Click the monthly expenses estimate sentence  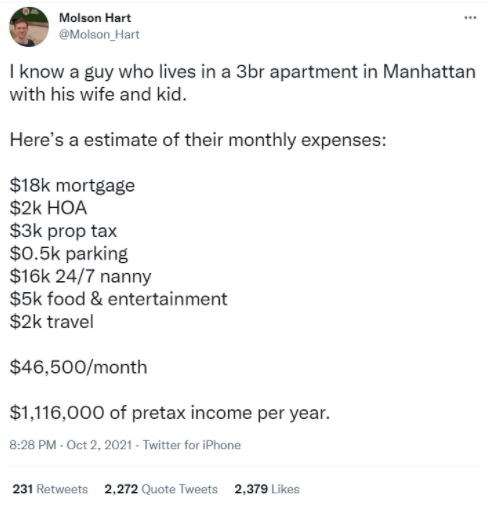[x=198, y=140]
